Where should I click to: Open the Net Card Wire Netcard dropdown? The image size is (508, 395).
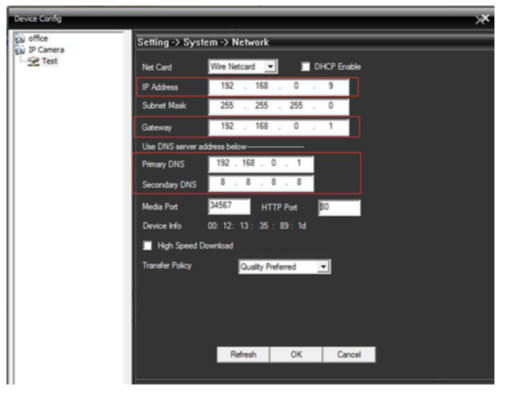(x=243, y=67)
